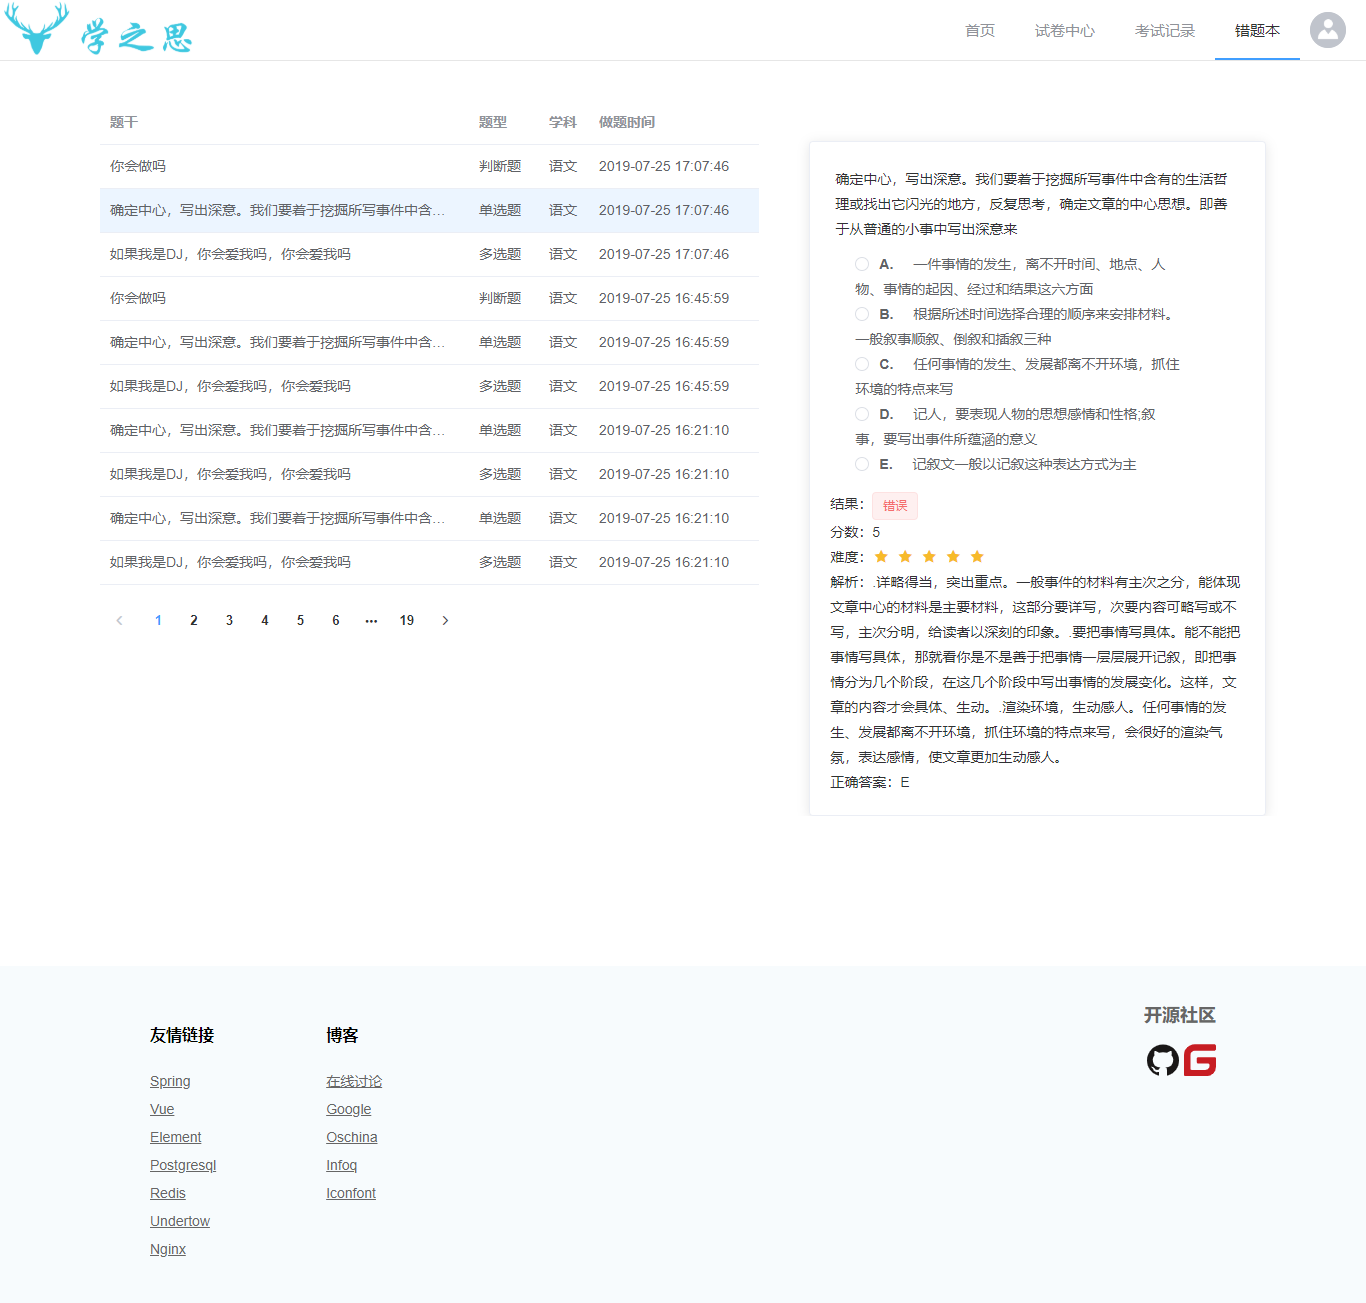Select the first 你会做吗 question row
Viewport: 1366px width, 1303px height.
click(138, 167)
